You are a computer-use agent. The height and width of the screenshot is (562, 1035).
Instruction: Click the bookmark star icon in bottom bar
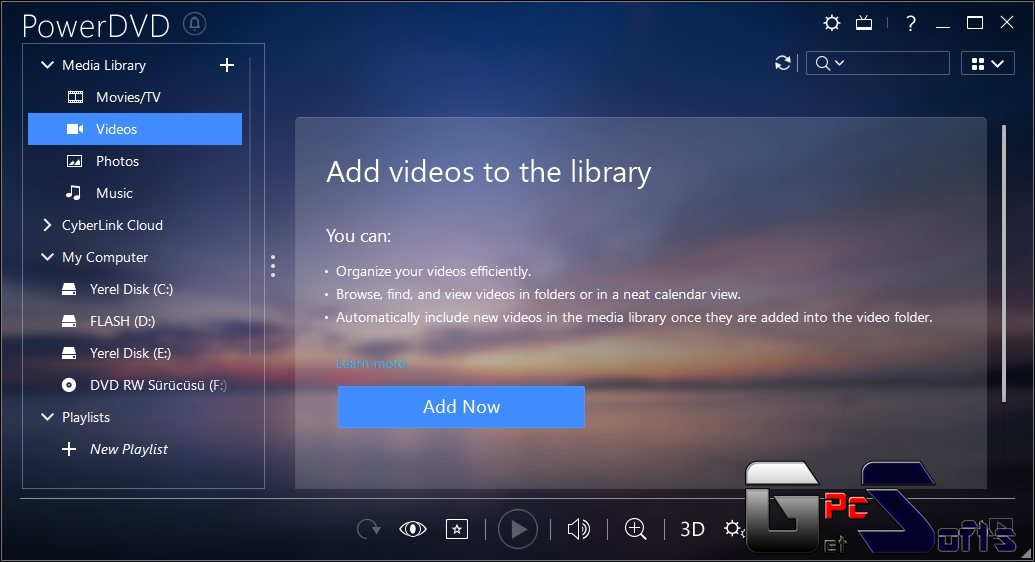(457, 529)
